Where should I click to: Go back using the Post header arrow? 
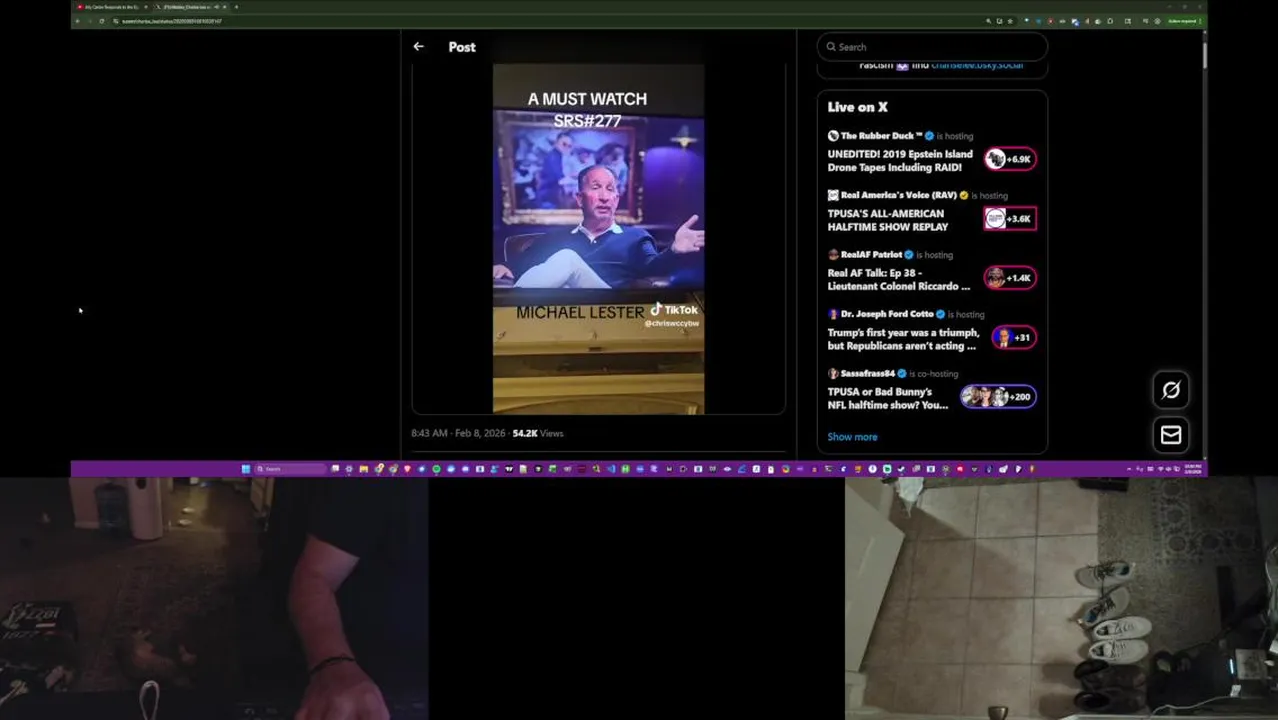418,46
